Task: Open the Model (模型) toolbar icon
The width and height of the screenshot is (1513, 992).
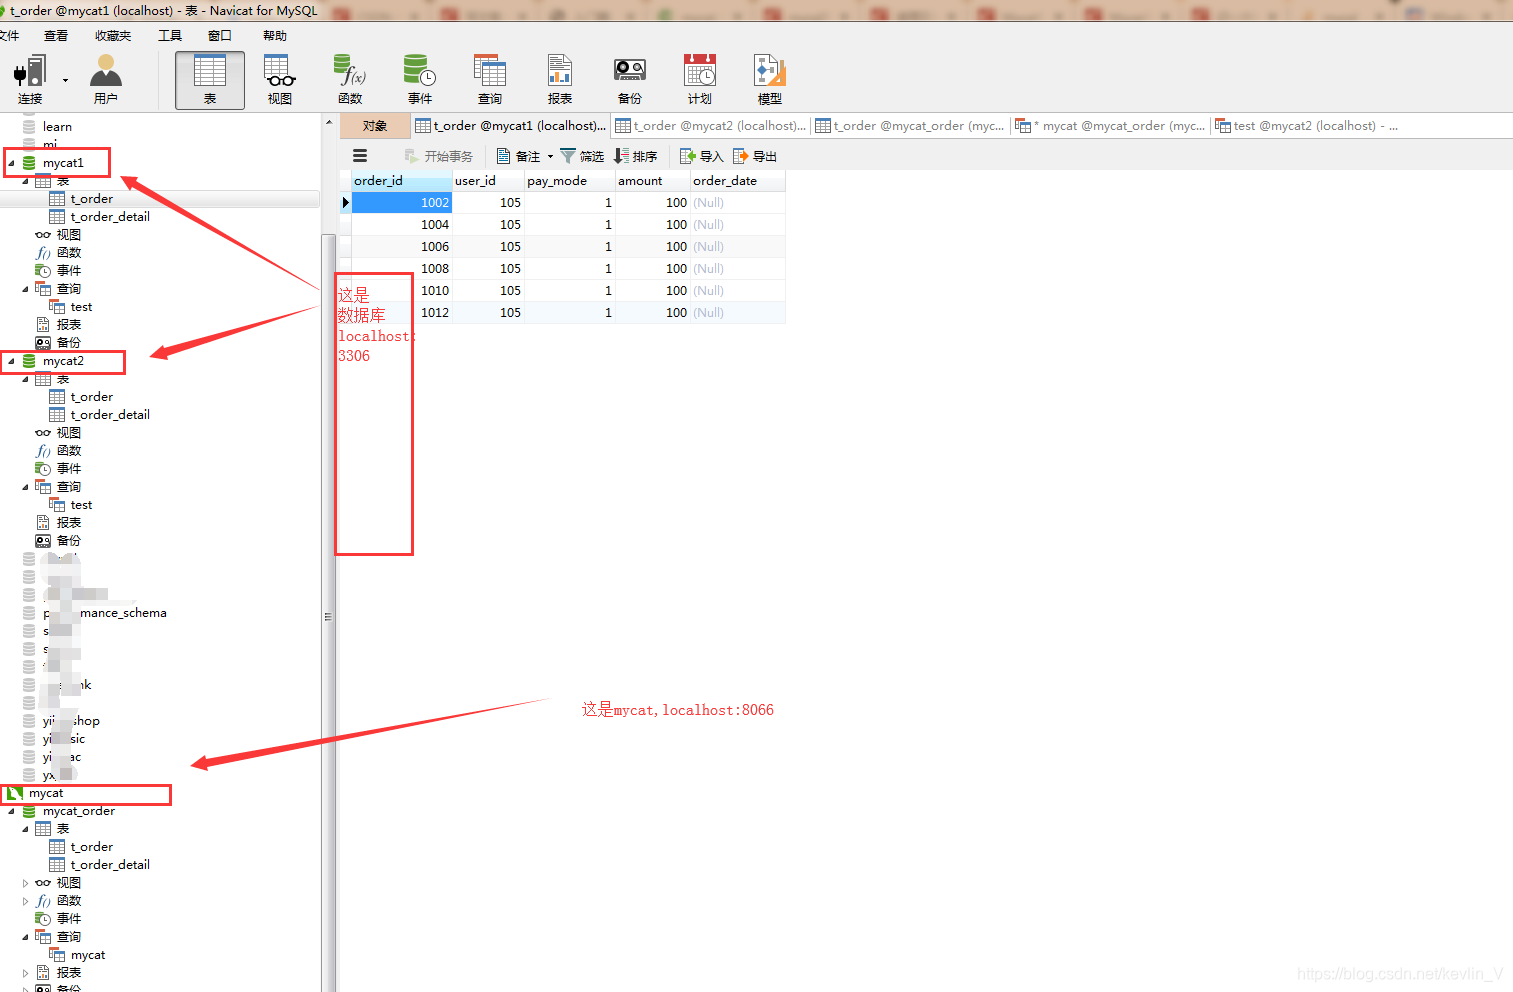Action: point(770,80)
